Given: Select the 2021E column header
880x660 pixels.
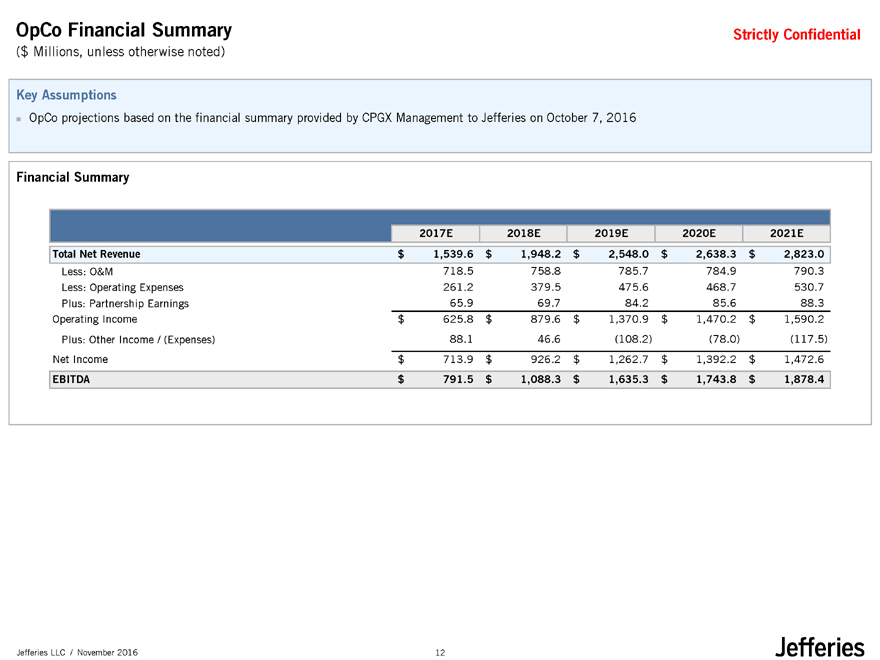Looking at the screenshot, I should [786, 233].
